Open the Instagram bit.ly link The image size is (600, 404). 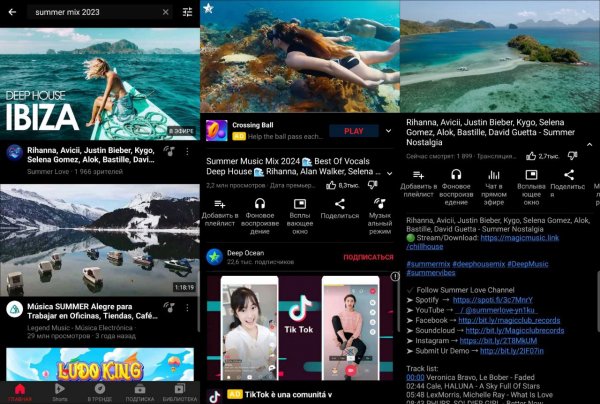[x=498, y=340]
